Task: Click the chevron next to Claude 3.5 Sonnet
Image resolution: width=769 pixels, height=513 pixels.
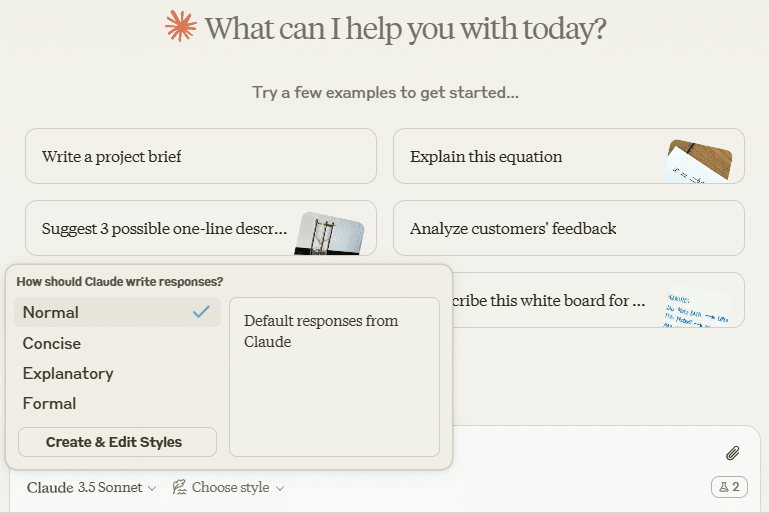Action: [152, 488]
